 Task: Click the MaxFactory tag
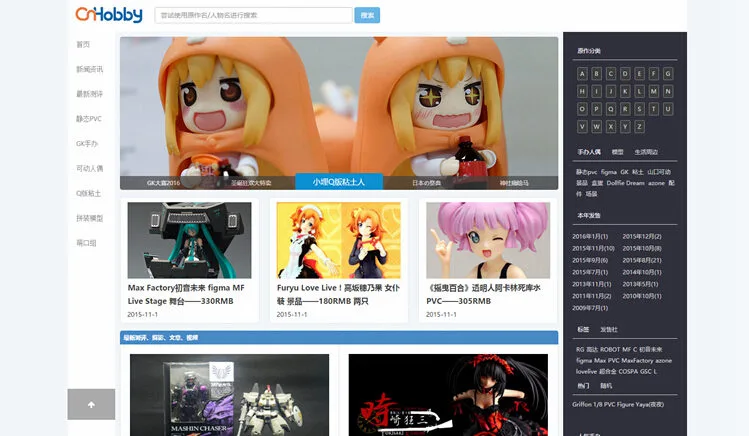point(637,361)
